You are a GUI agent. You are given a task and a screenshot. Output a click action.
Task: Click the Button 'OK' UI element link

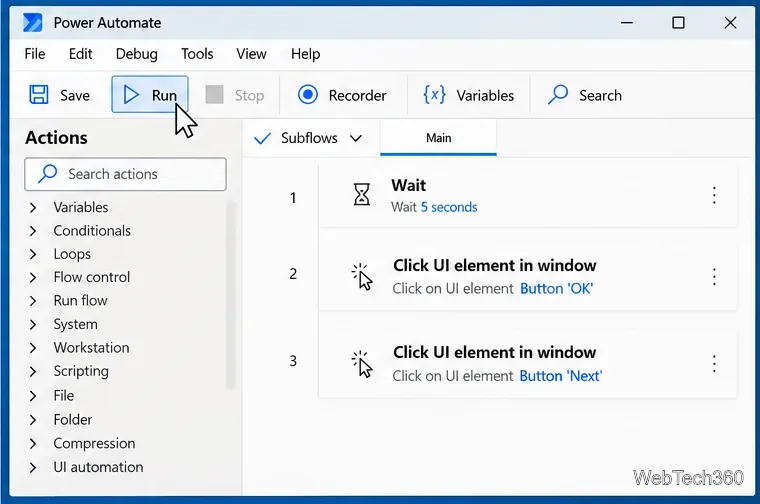pyautogui.click(x=557, y=289)
